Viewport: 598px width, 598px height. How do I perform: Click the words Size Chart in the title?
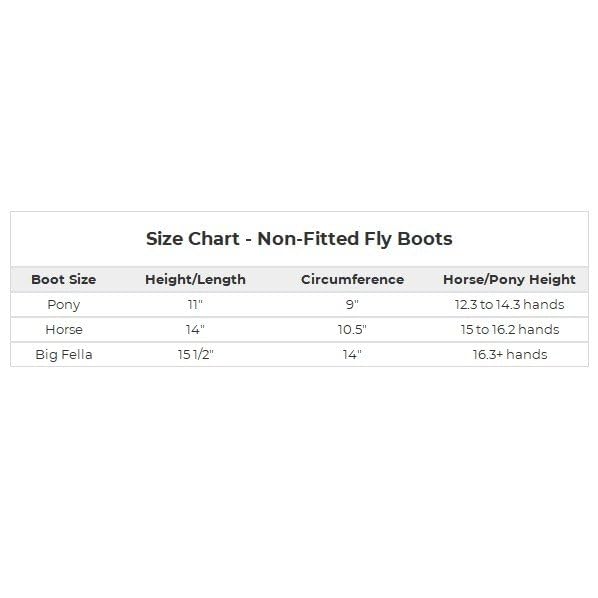coord(193,239)
